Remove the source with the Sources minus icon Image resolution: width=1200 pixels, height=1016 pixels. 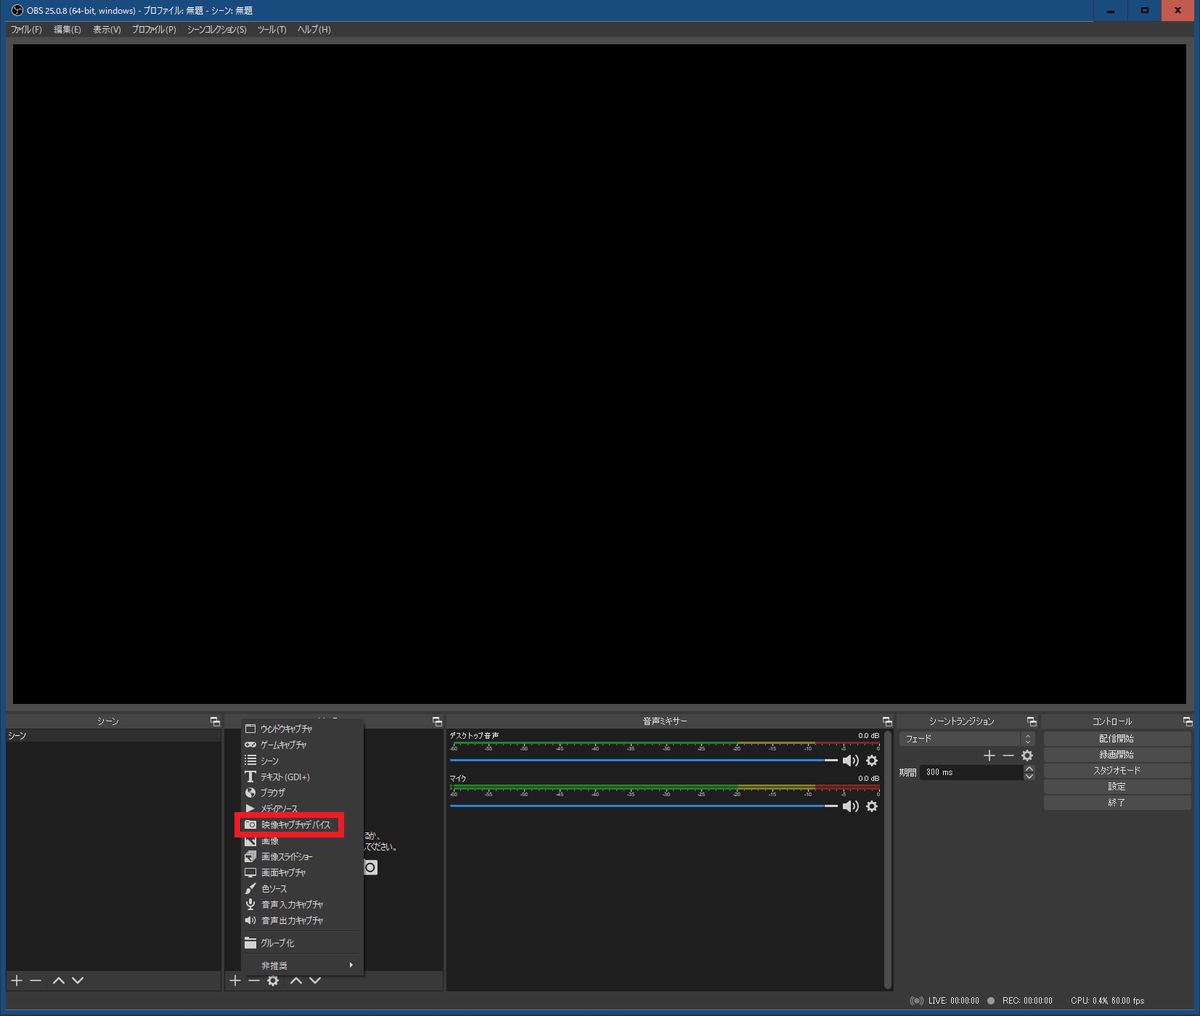click(254, 981)
